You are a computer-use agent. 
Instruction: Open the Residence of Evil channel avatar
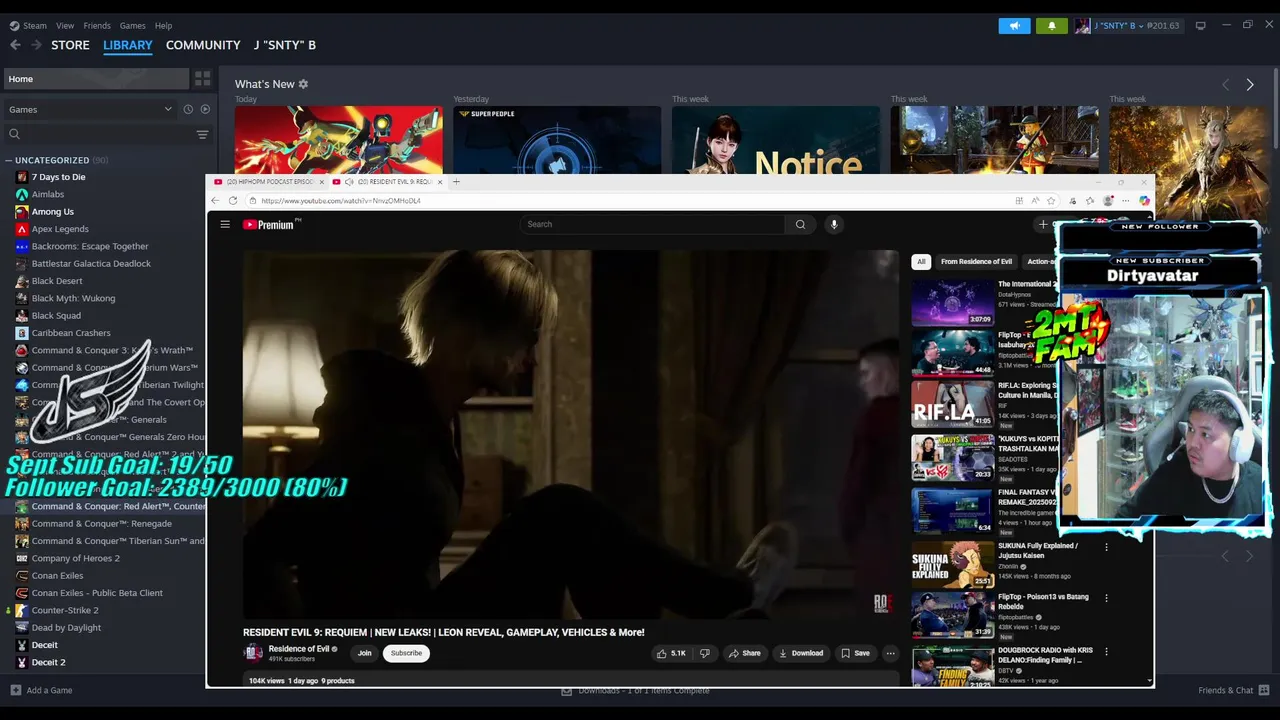click(253, 653)
